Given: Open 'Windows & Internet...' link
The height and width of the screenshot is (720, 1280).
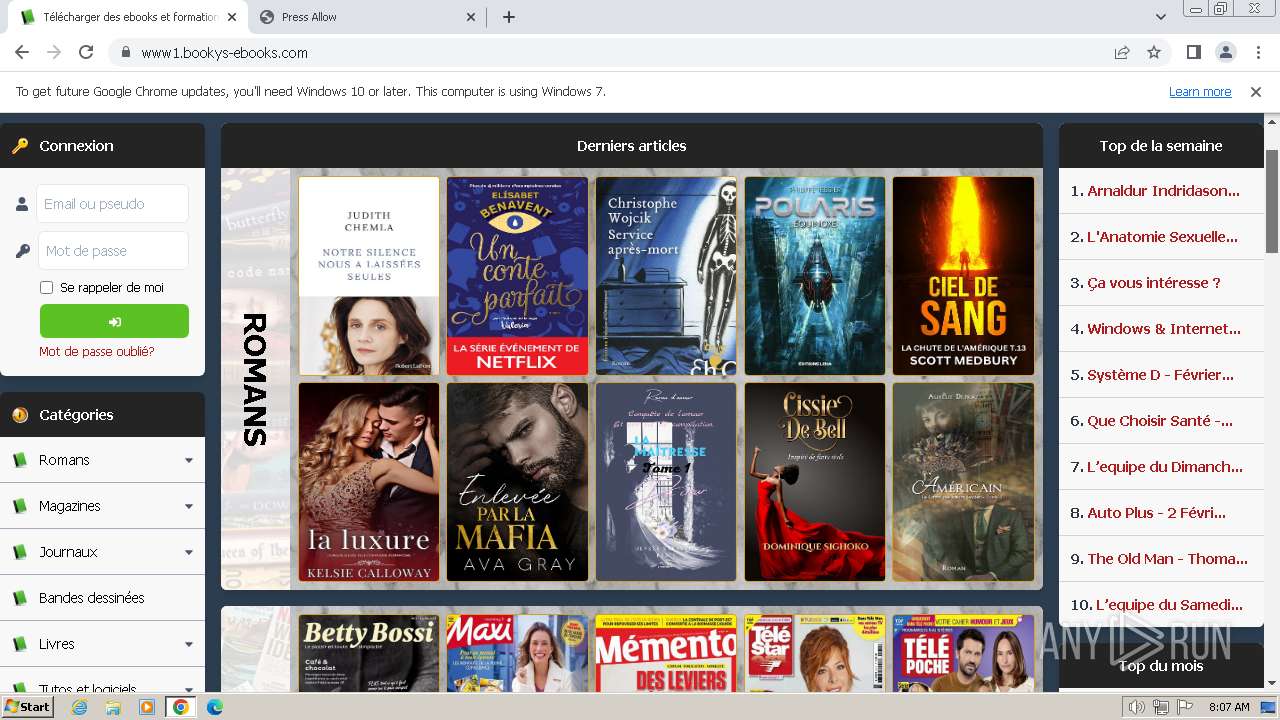Looking at the screenshot, I should [1164, 329].
